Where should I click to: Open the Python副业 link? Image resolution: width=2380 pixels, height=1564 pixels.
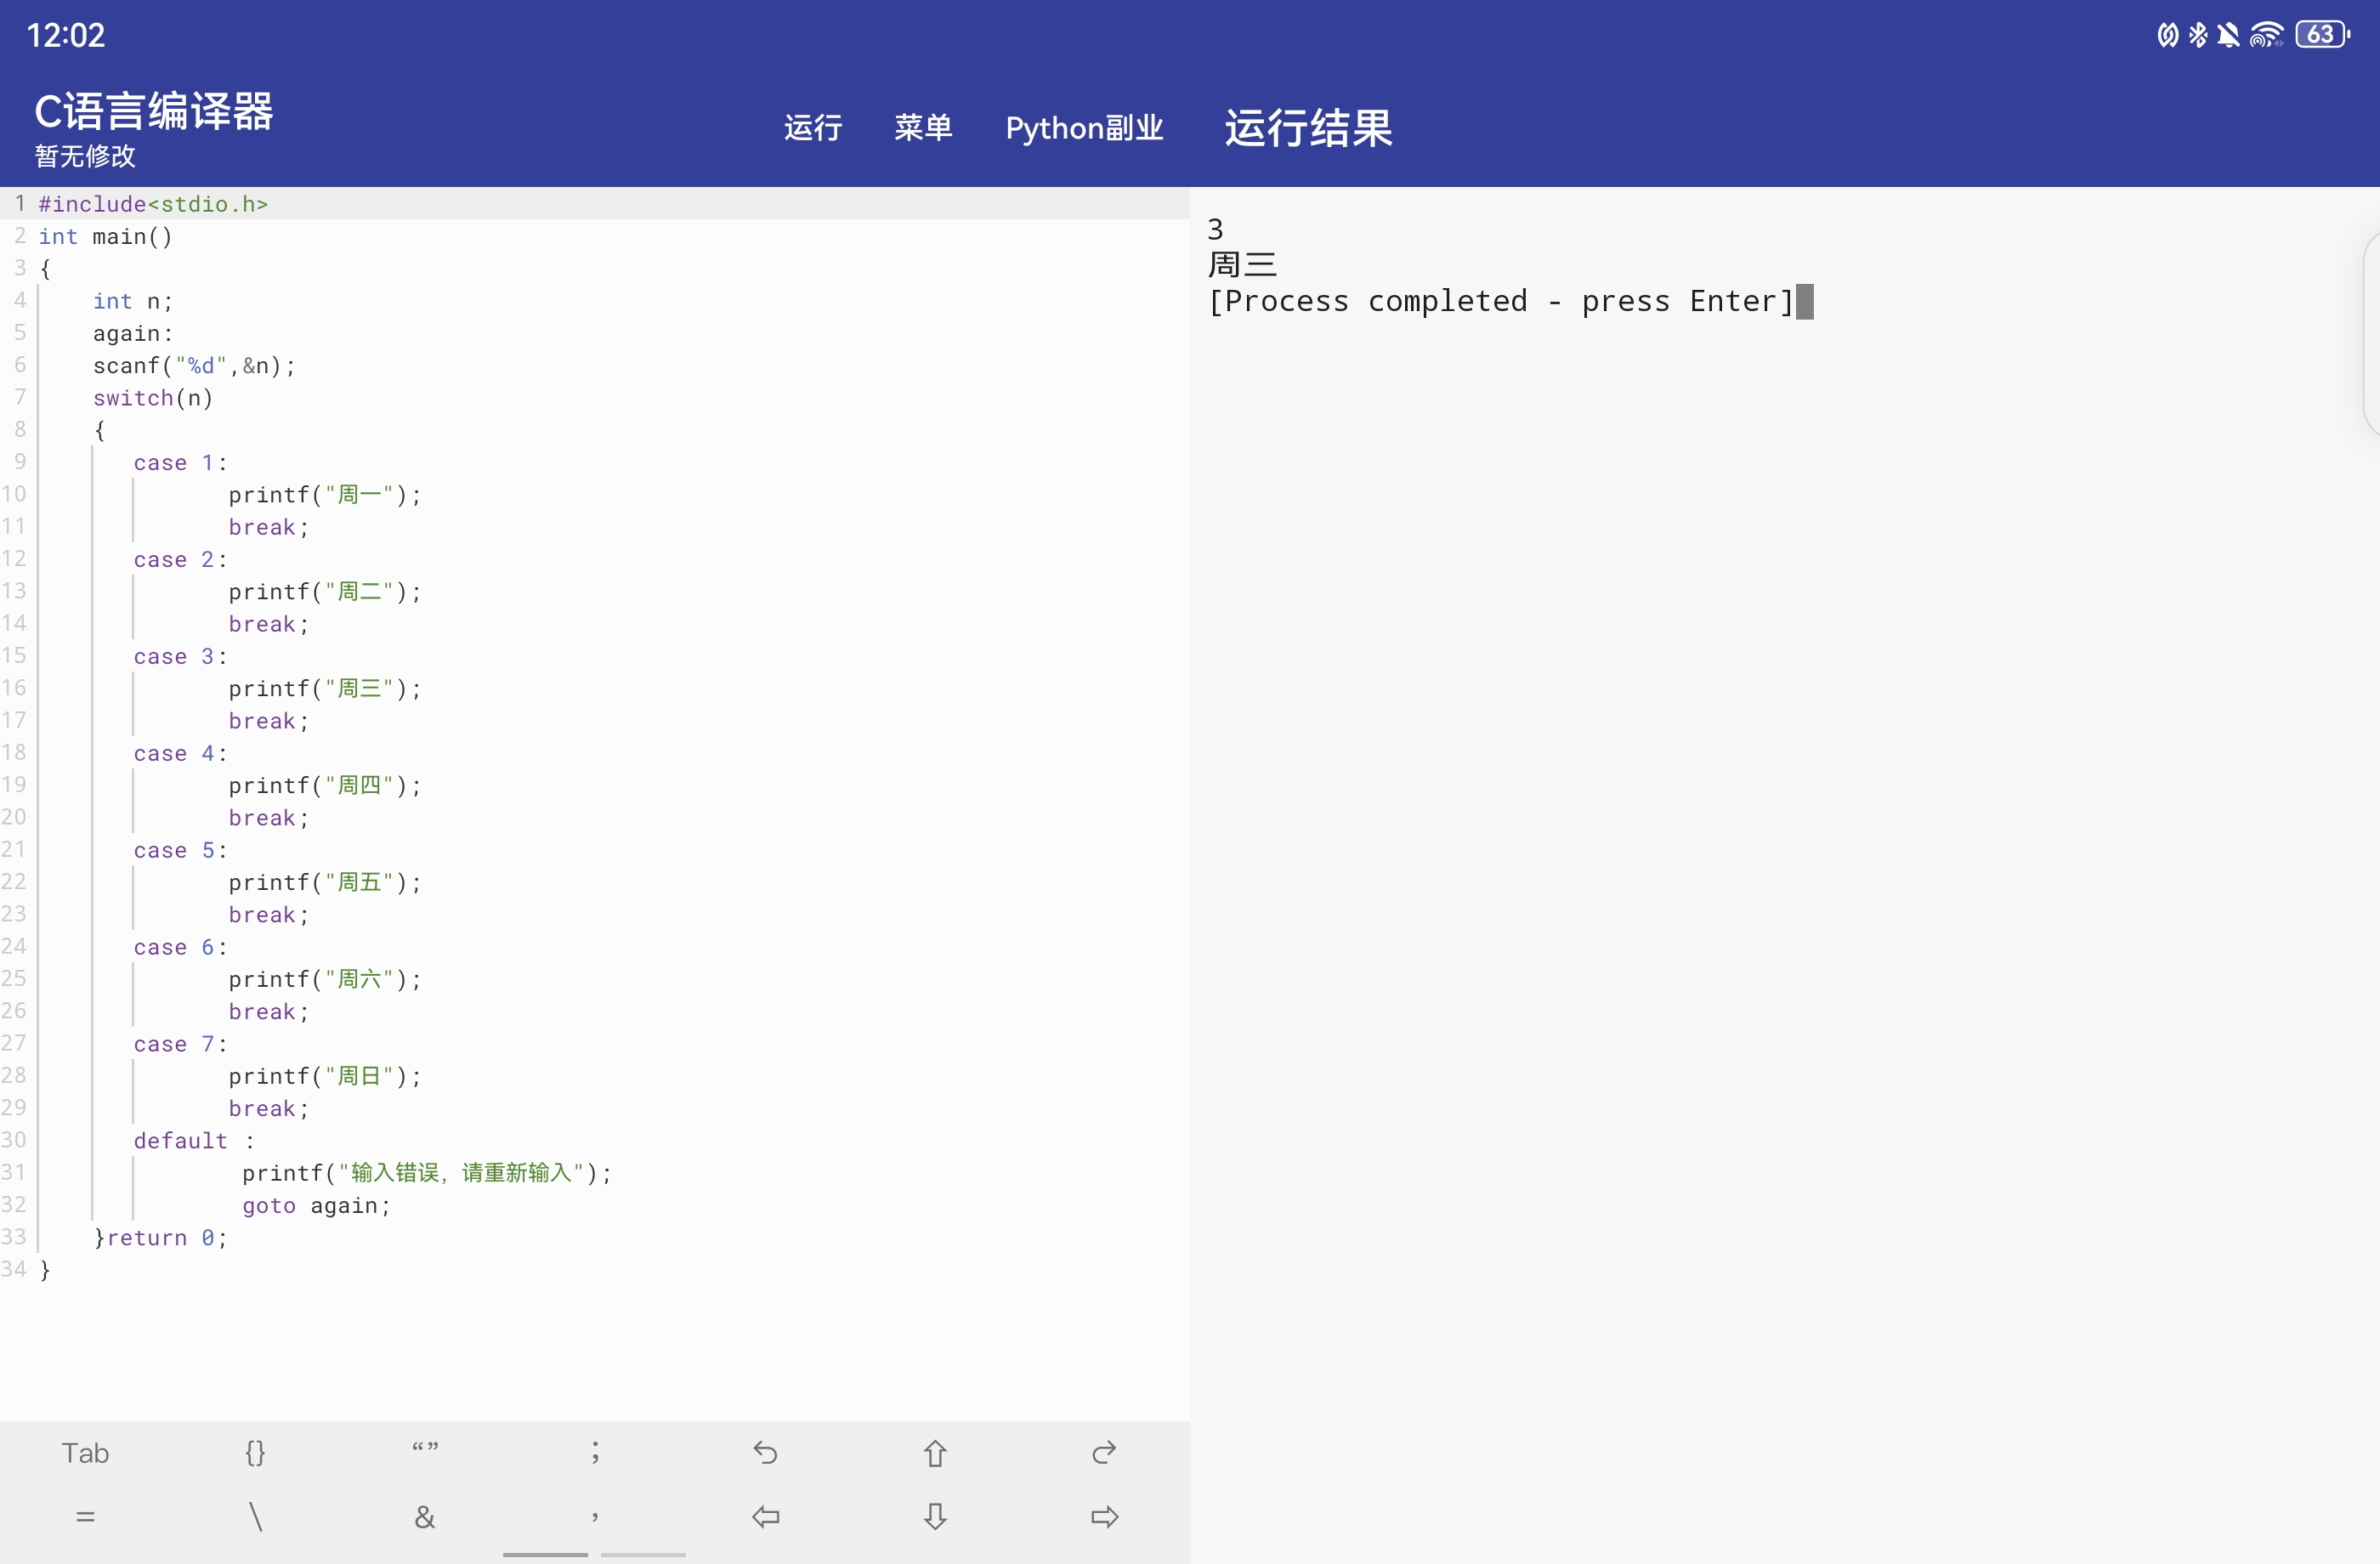tap(1084, 128)
